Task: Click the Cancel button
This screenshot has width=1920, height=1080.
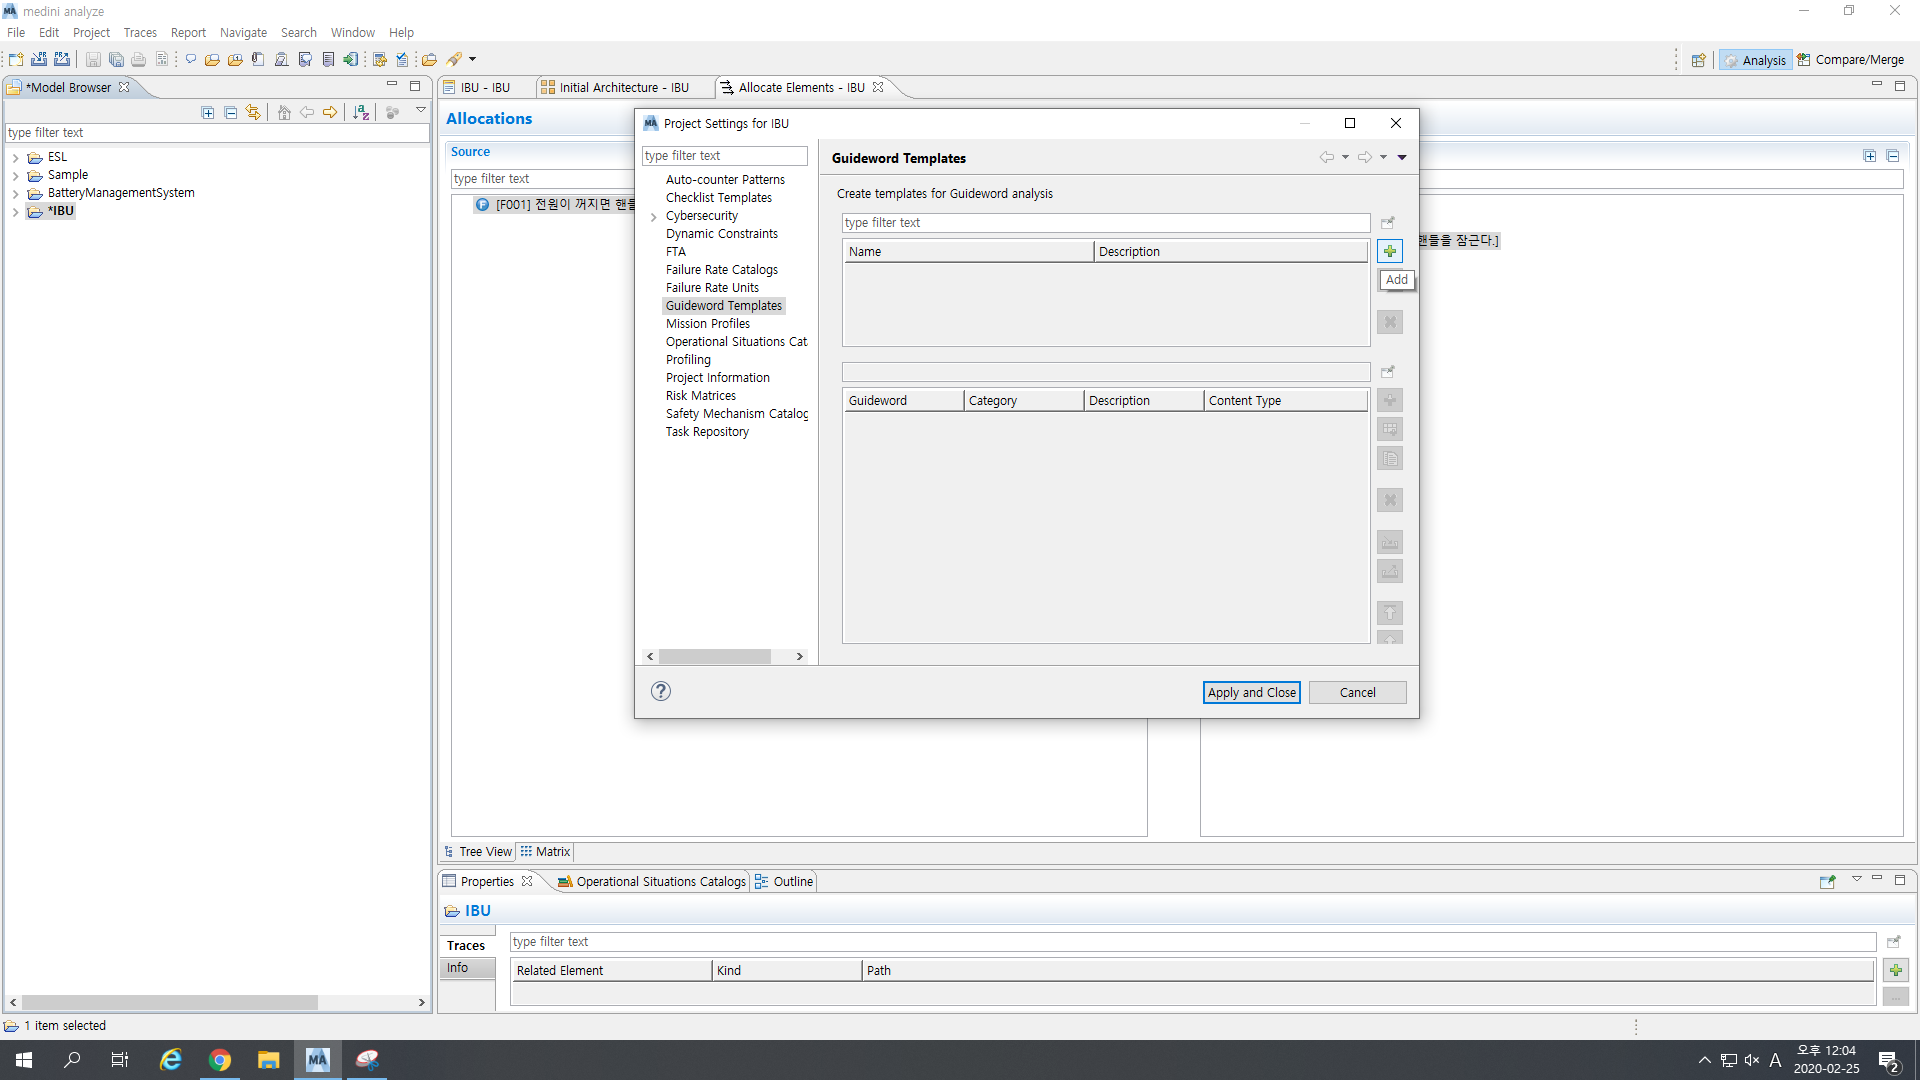Action: coord(1357,692)
